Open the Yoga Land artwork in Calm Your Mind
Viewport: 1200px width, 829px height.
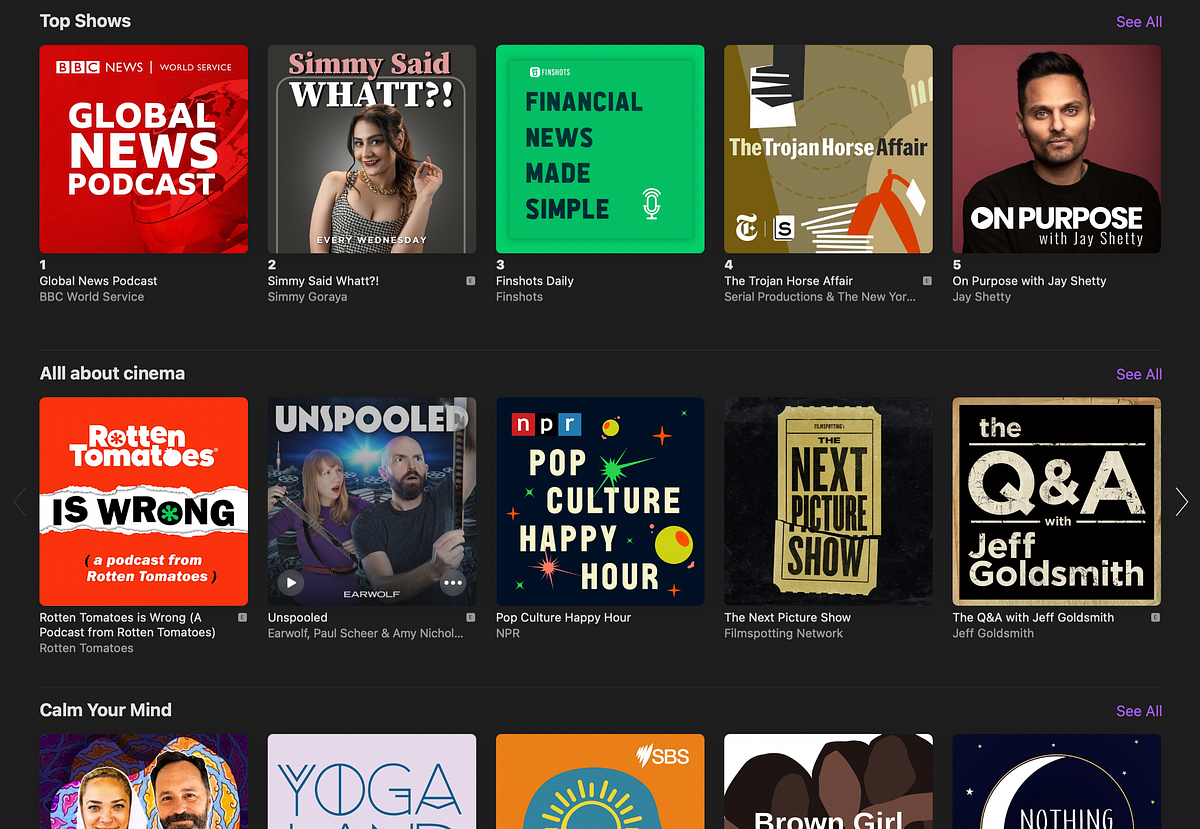point(372,782)
